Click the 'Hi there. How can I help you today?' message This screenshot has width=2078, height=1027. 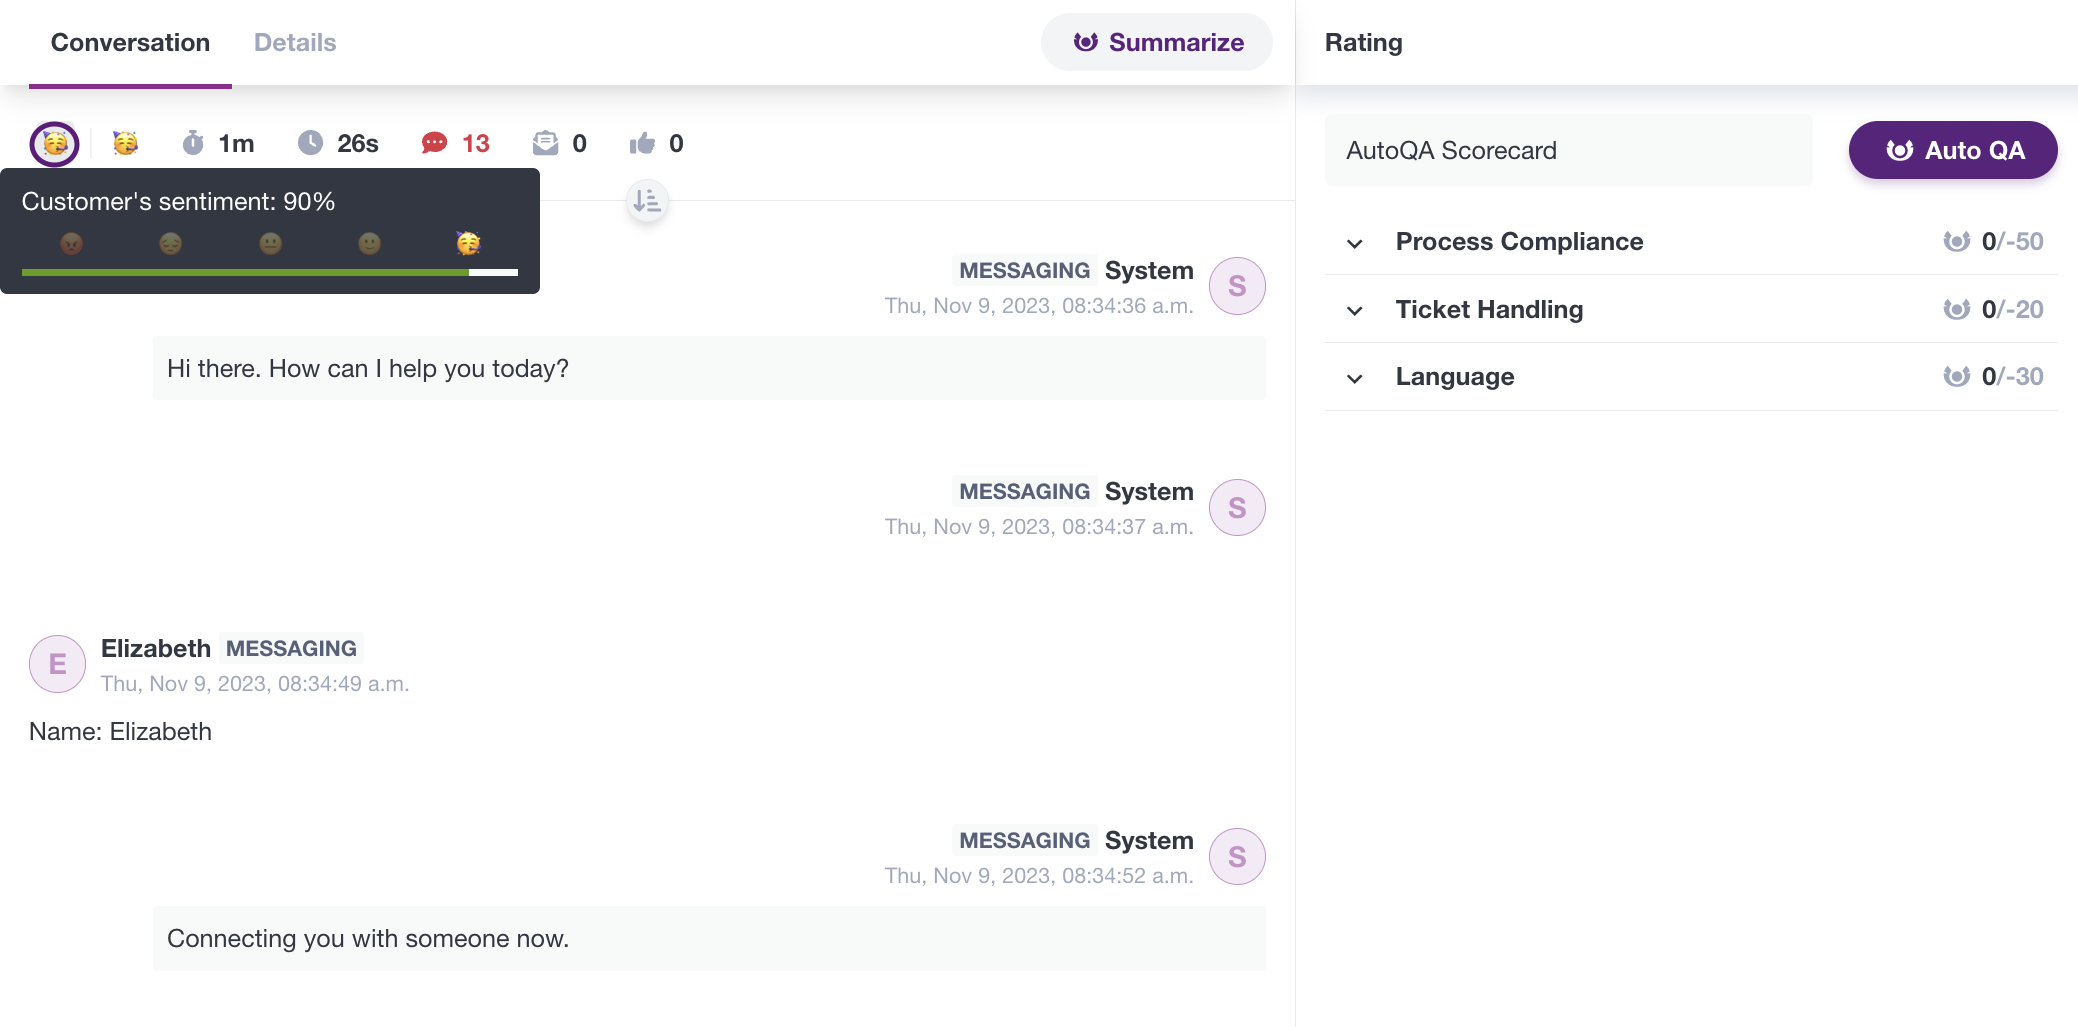pos(709,368)
